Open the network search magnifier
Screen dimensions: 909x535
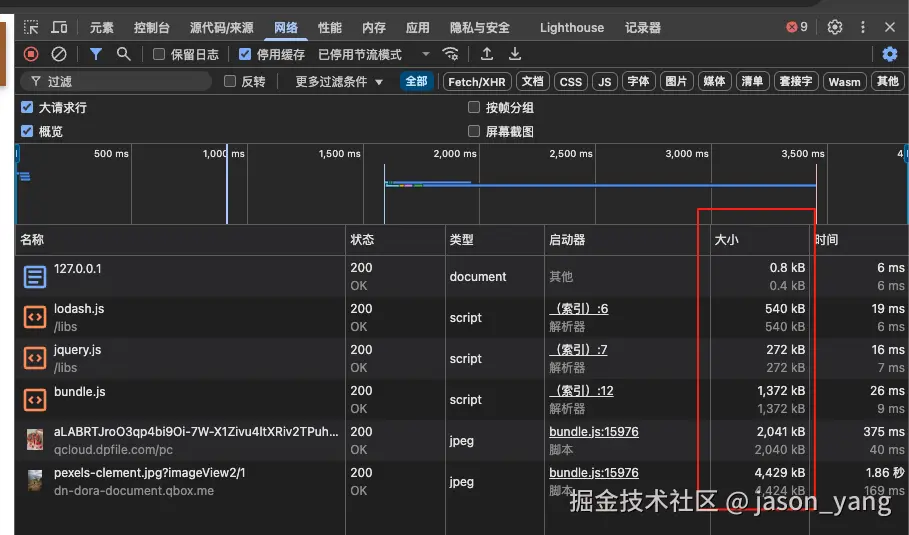tap(123, 54)
